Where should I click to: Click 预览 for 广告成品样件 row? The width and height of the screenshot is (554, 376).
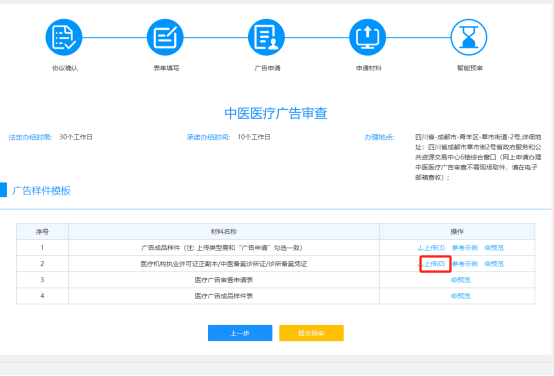pos(494,248)
